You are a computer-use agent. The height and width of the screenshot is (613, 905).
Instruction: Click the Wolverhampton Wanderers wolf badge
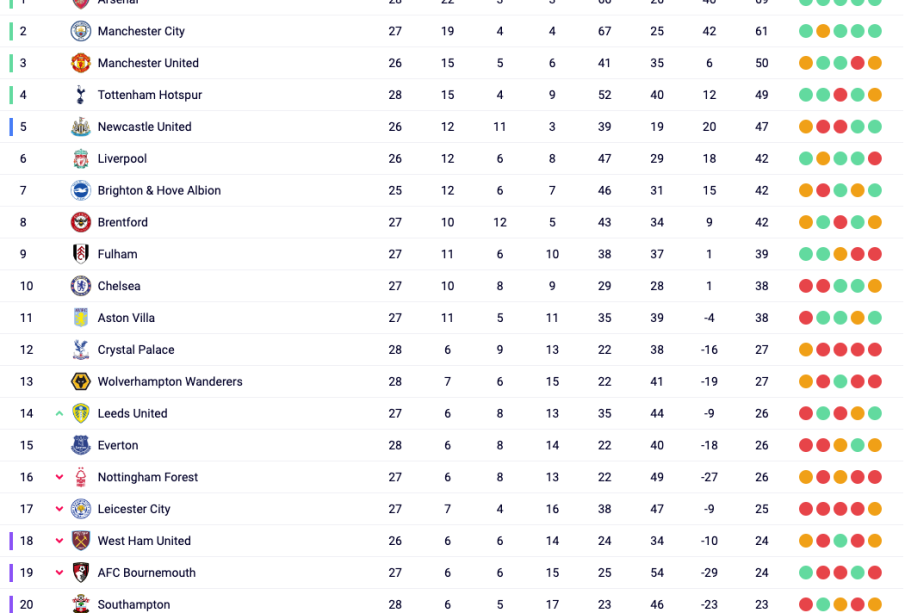pyautogui.click(x=81, y=382)
